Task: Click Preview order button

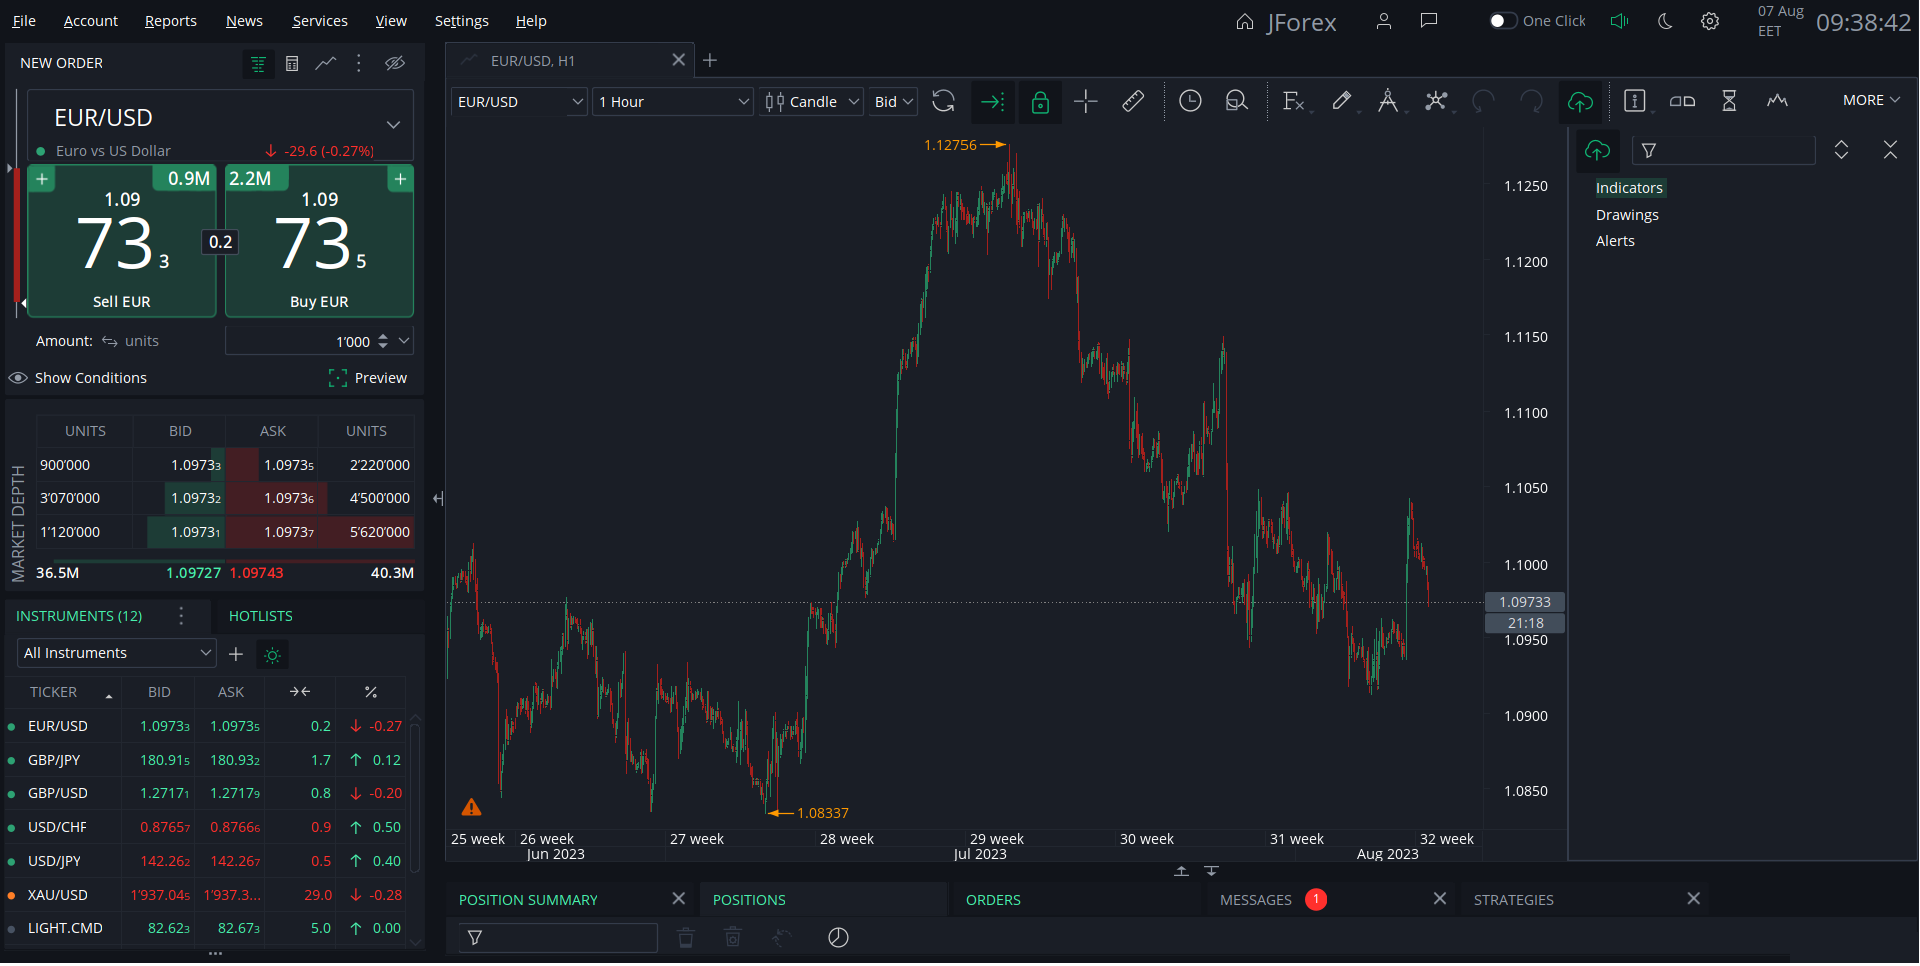Action: (368, 379)
